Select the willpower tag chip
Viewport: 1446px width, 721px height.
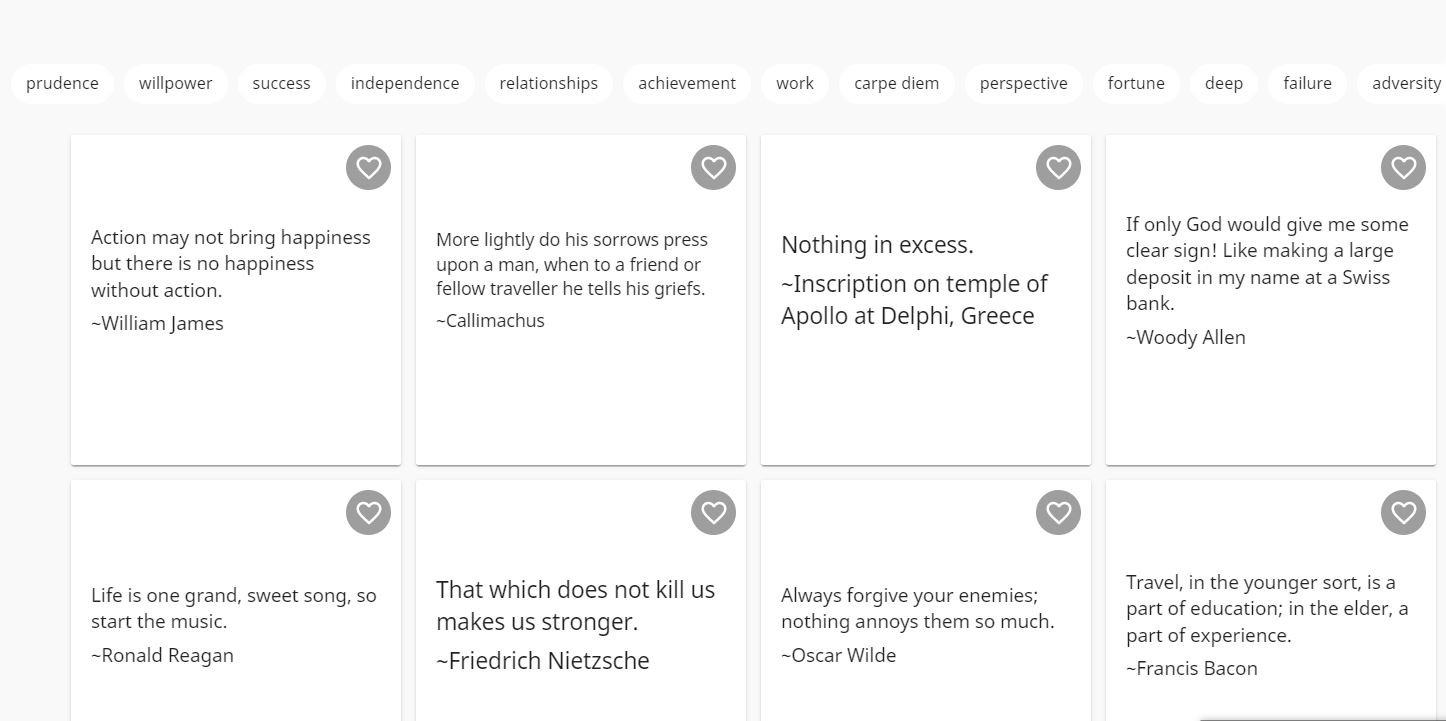pyautogui.click(x=175, y=83)
